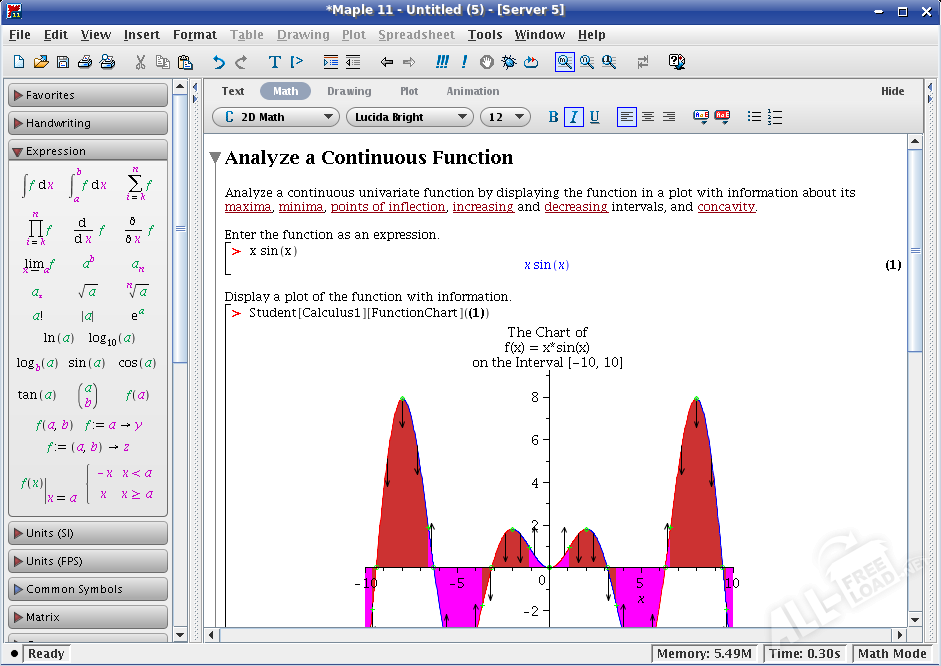This screenshot has height=666, width=941.
Task: Open the 2D Math style dropdown
Action: [276, 117]
